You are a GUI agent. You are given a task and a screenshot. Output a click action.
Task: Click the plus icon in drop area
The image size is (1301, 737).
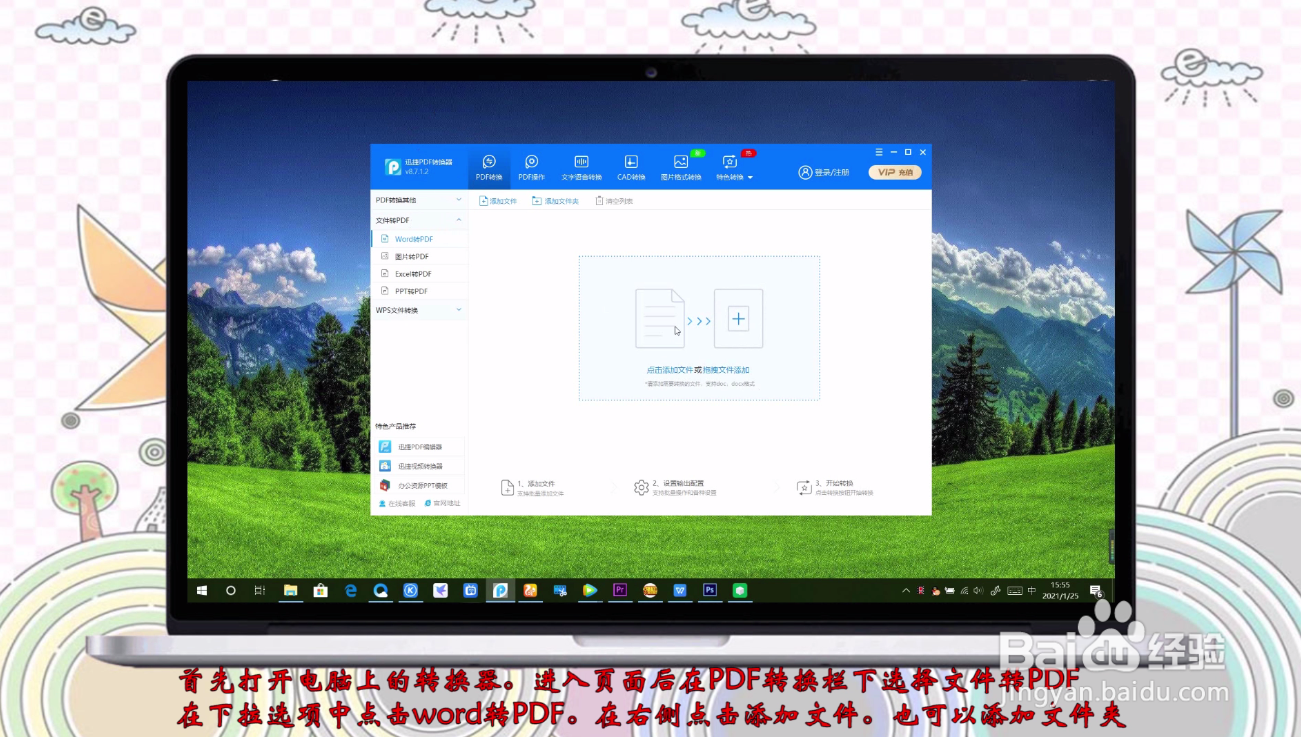tap(738, 319)
